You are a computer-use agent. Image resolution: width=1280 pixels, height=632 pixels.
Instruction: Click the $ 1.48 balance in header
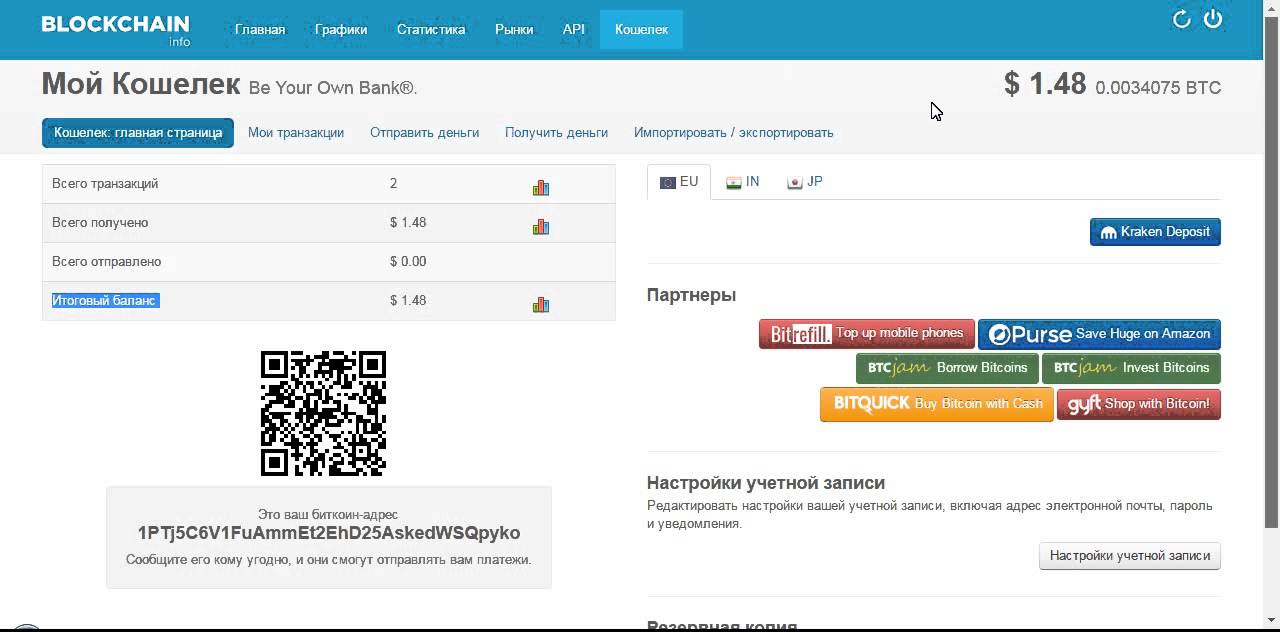pos(1045,84)
